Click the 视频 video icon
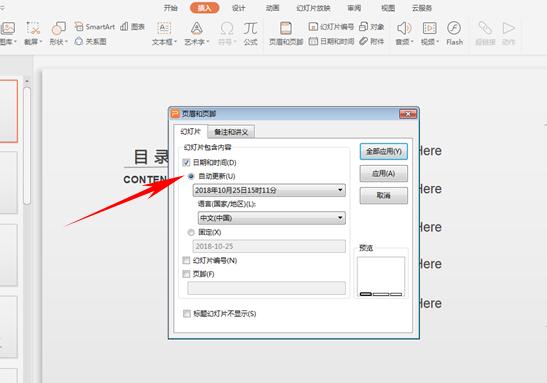This screenshot has width=547, height=383. pyautogui.click(x=429, y=29)
